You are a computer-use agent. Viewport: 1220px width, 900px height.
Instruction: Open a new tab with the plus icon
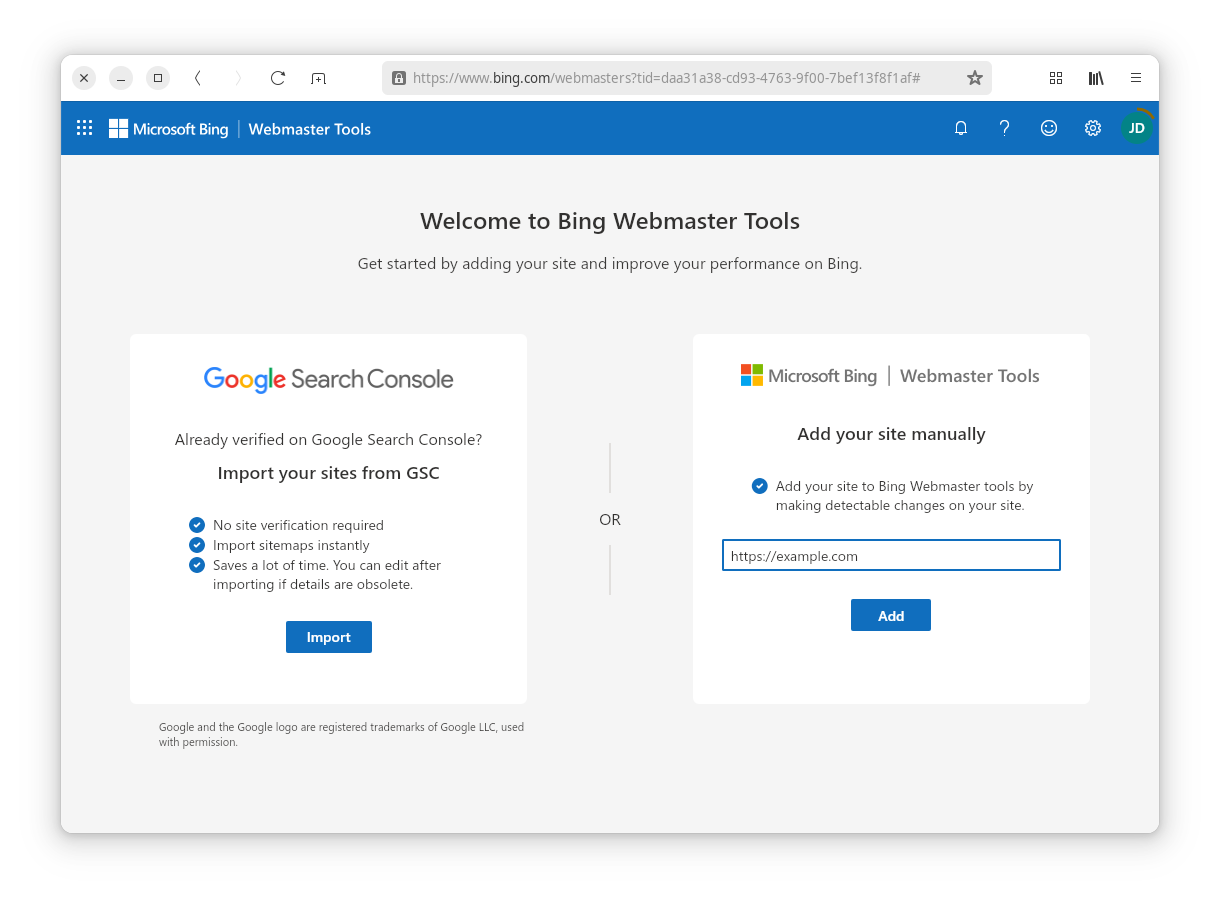[x=318, y=78]
